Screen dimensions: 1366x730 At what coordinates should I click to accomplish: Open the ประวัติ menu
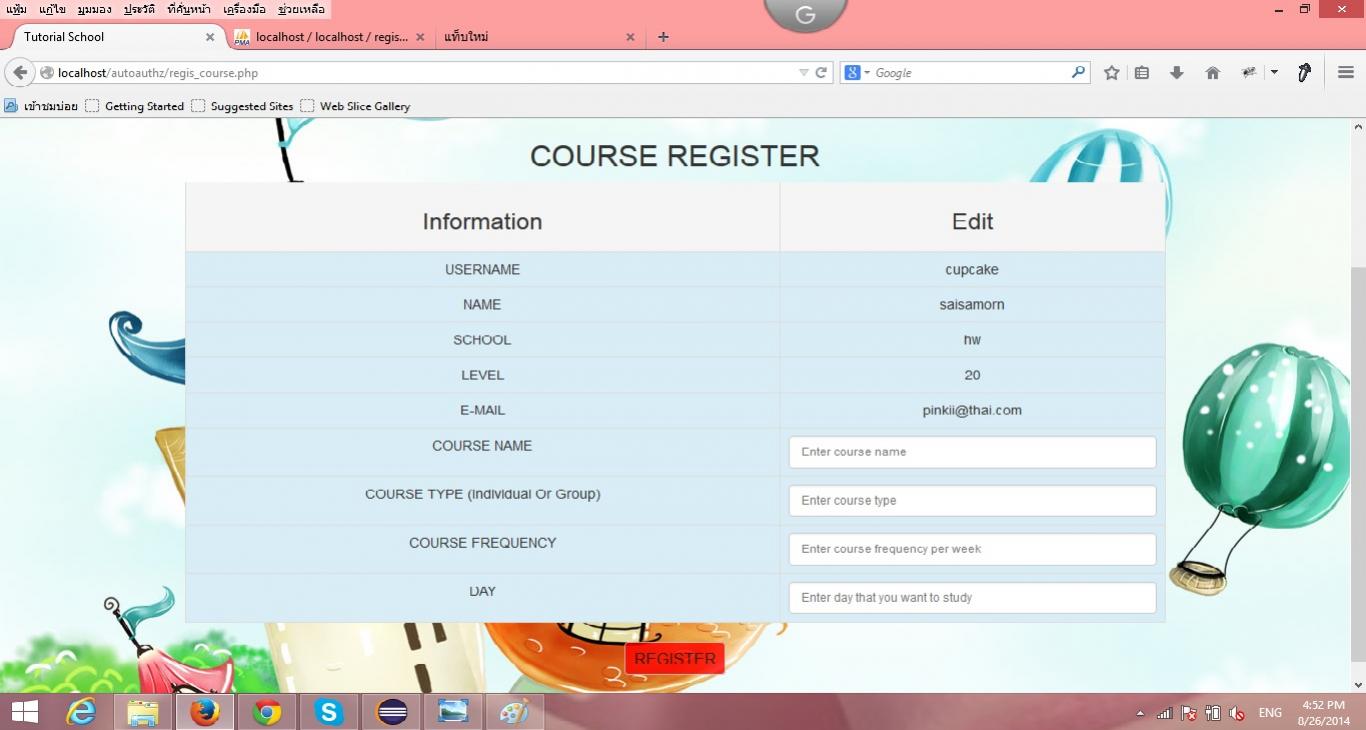(140, 9)
